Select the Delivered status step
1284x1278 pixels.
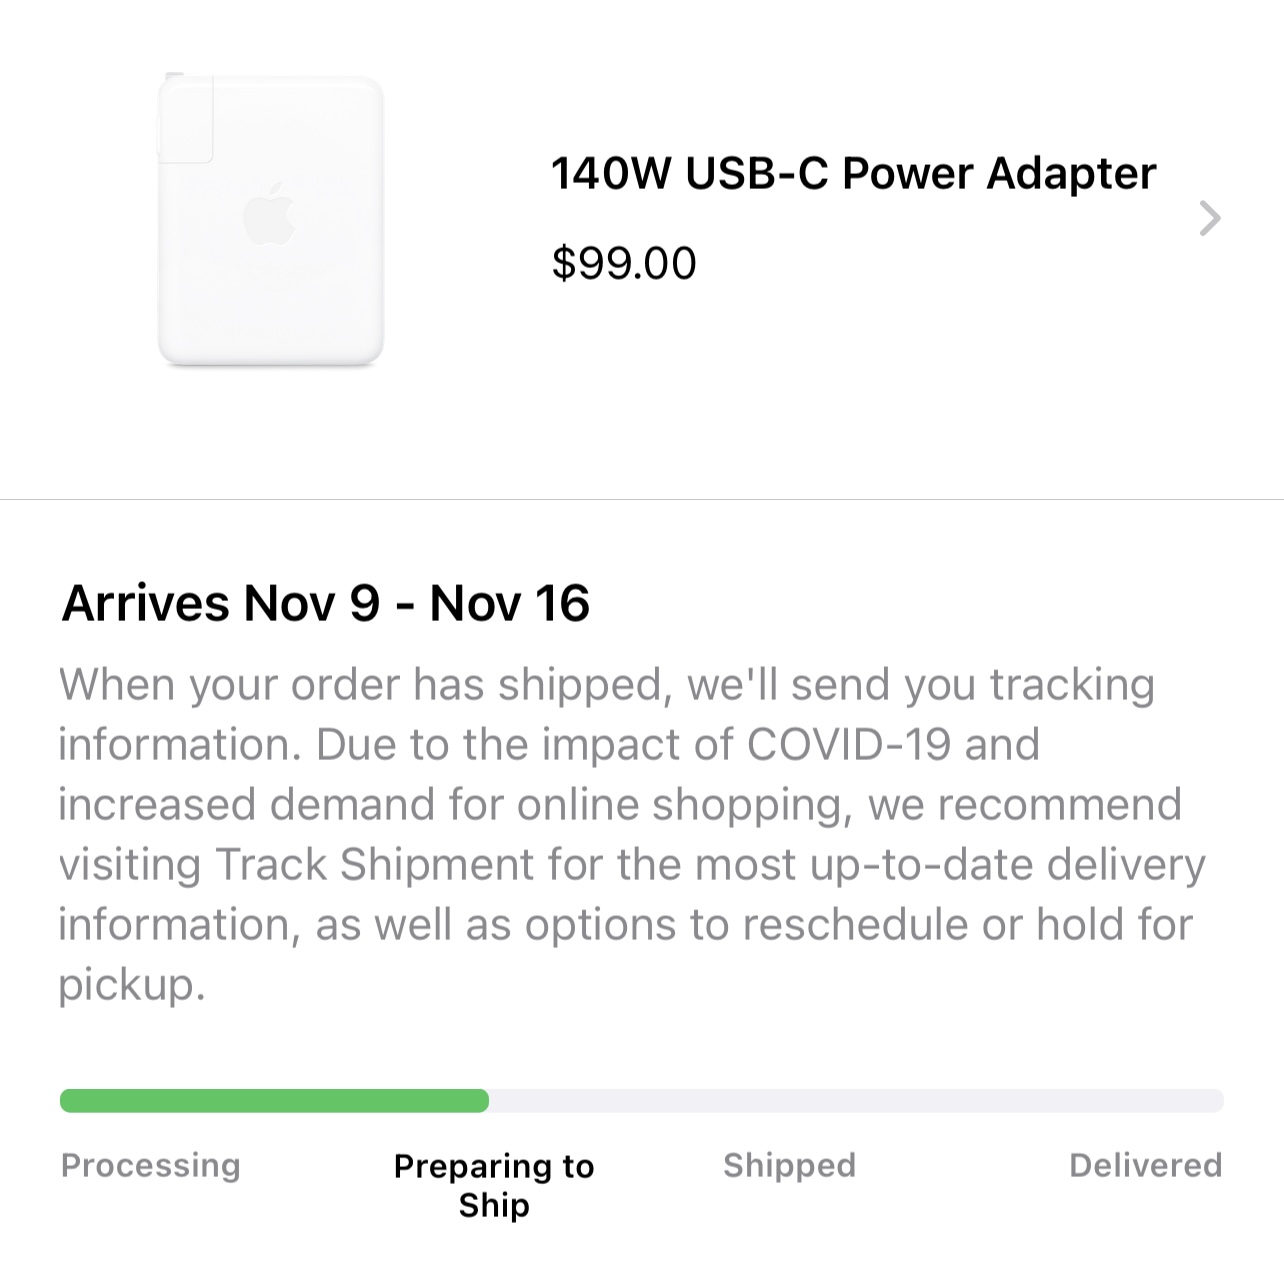pyautogui.click(x=1145, y=1165)
